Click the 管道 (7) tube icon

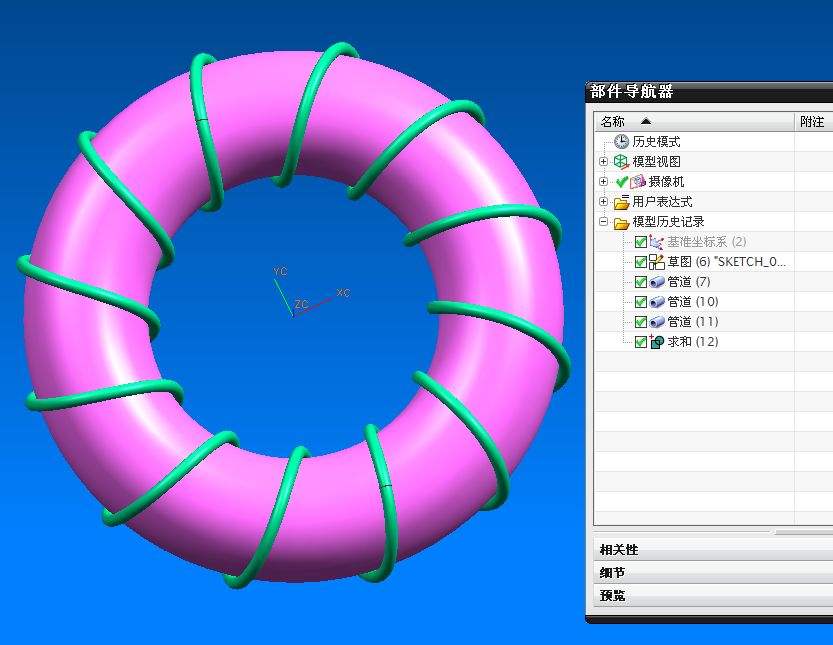click(x=657, y=282)
